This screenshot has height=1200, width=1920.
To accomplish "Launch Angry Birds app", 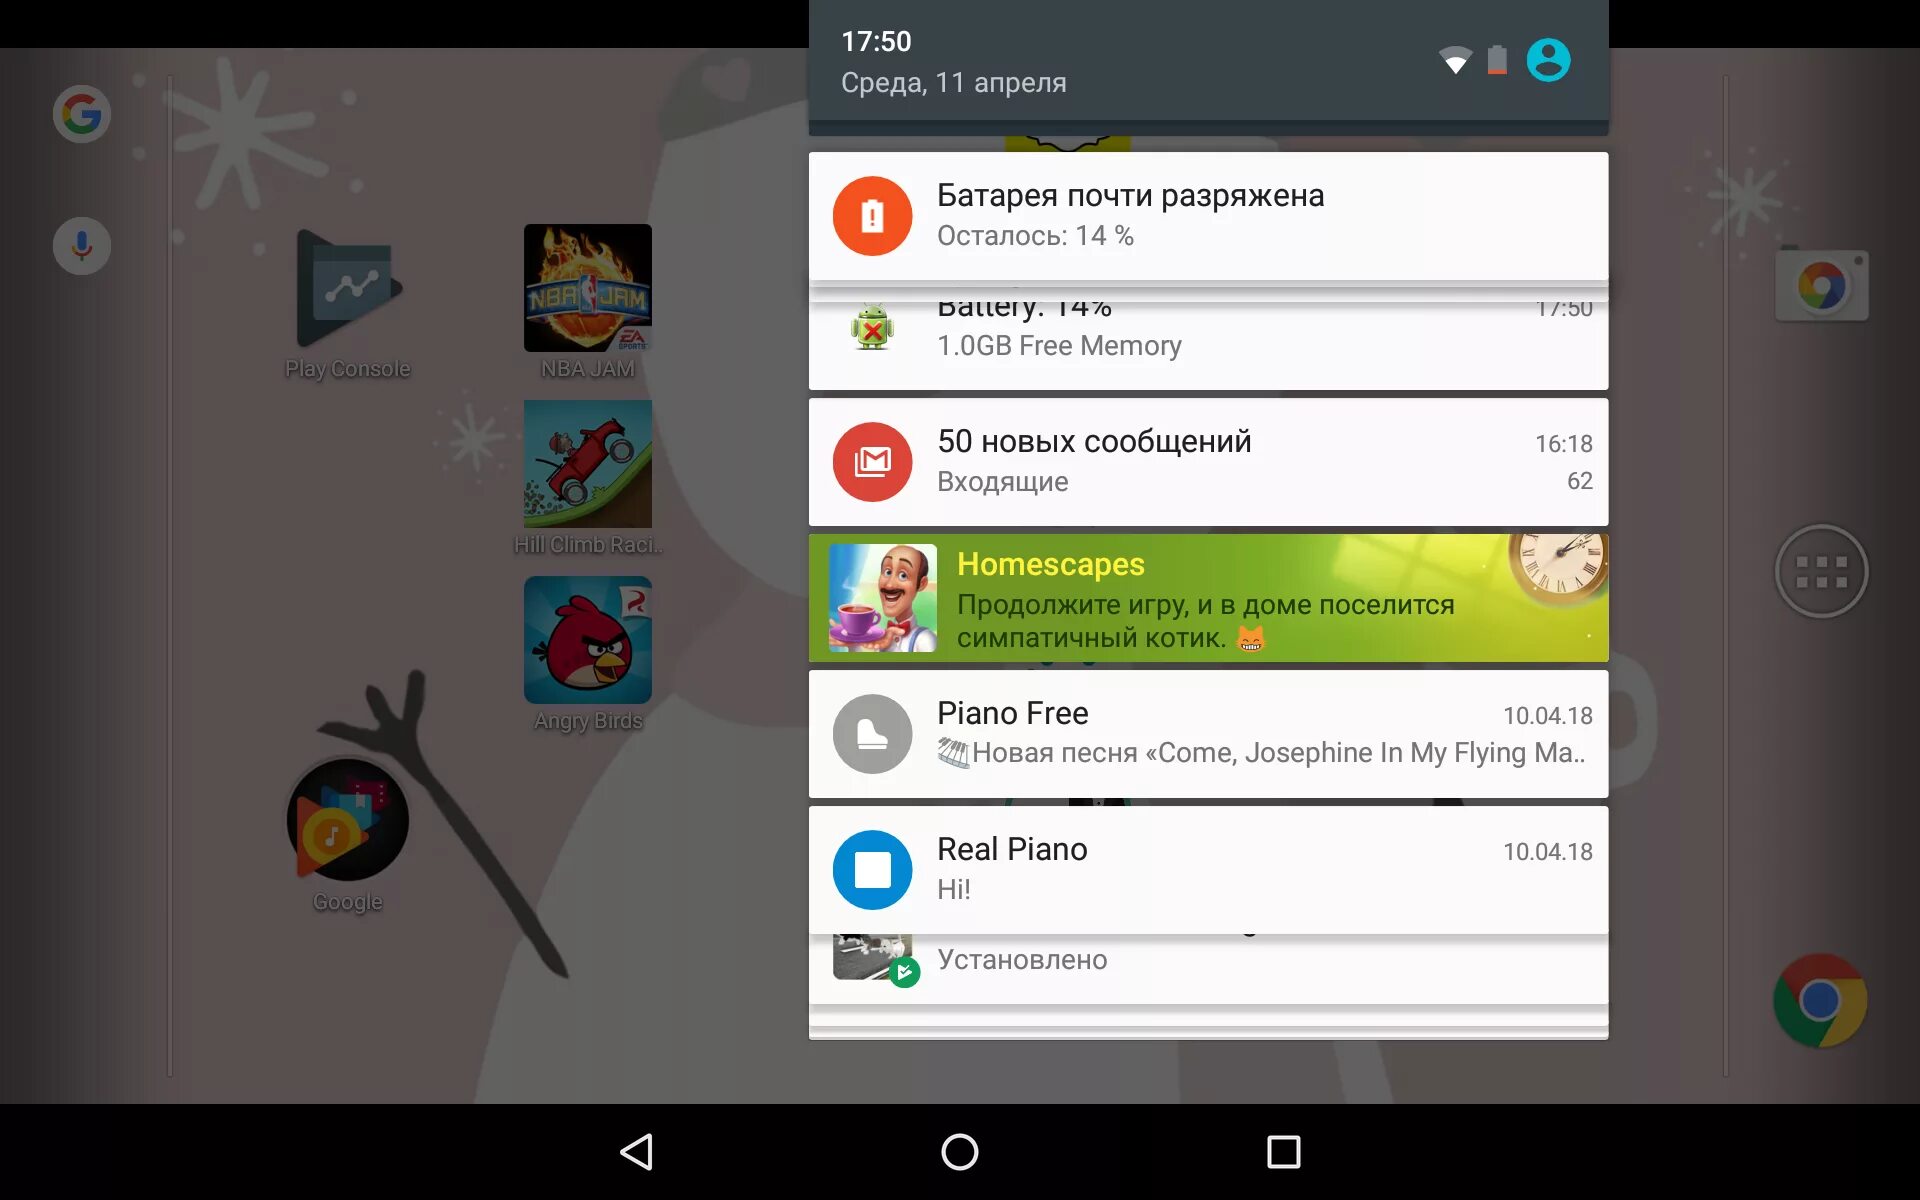I will tap(586, 650).
